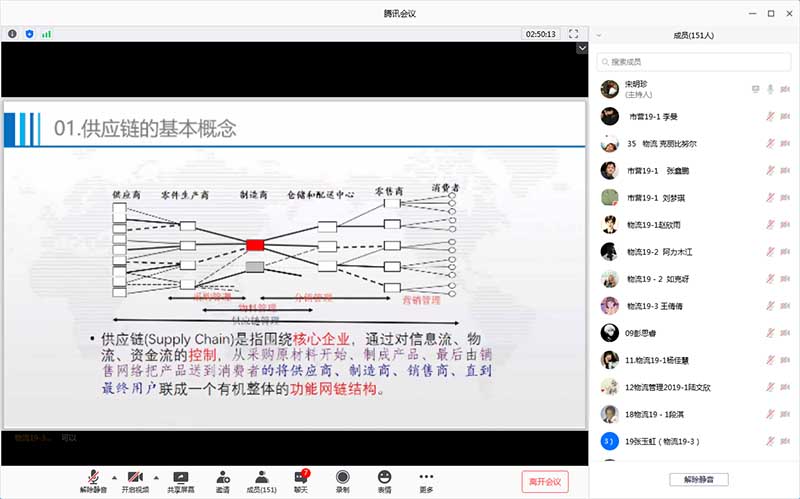Click the Leave Meeting (离开会议) button
The image size is (800, 499).
[x=544, y=481]
